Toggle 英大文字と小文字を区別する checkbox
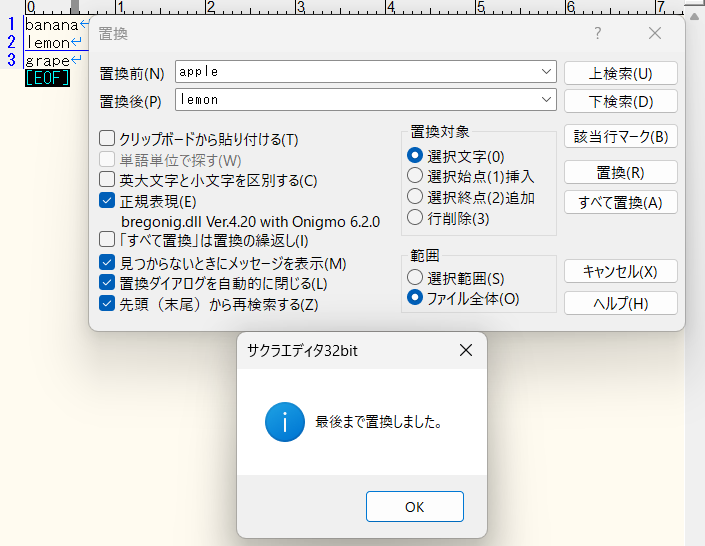The image size is (705, 546). click(x=108, y=180)
